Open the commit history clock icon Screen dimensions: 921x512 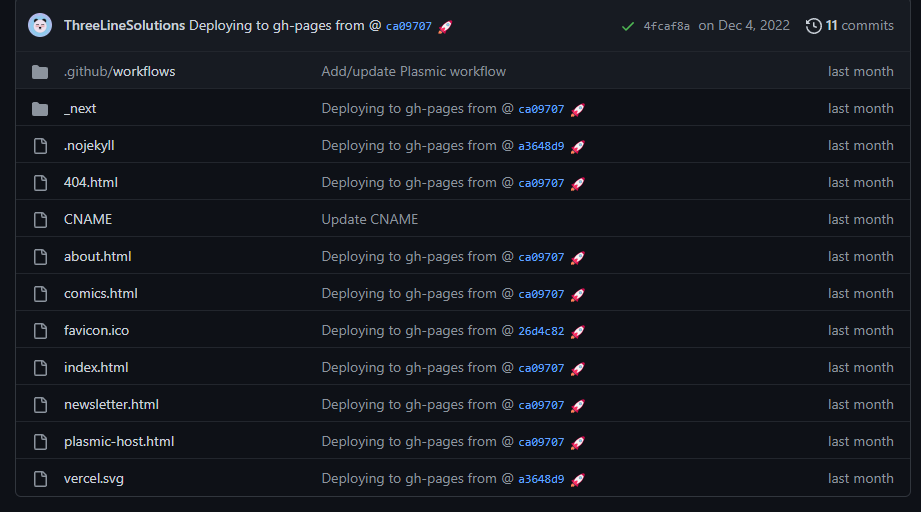(x=814, y=26)
